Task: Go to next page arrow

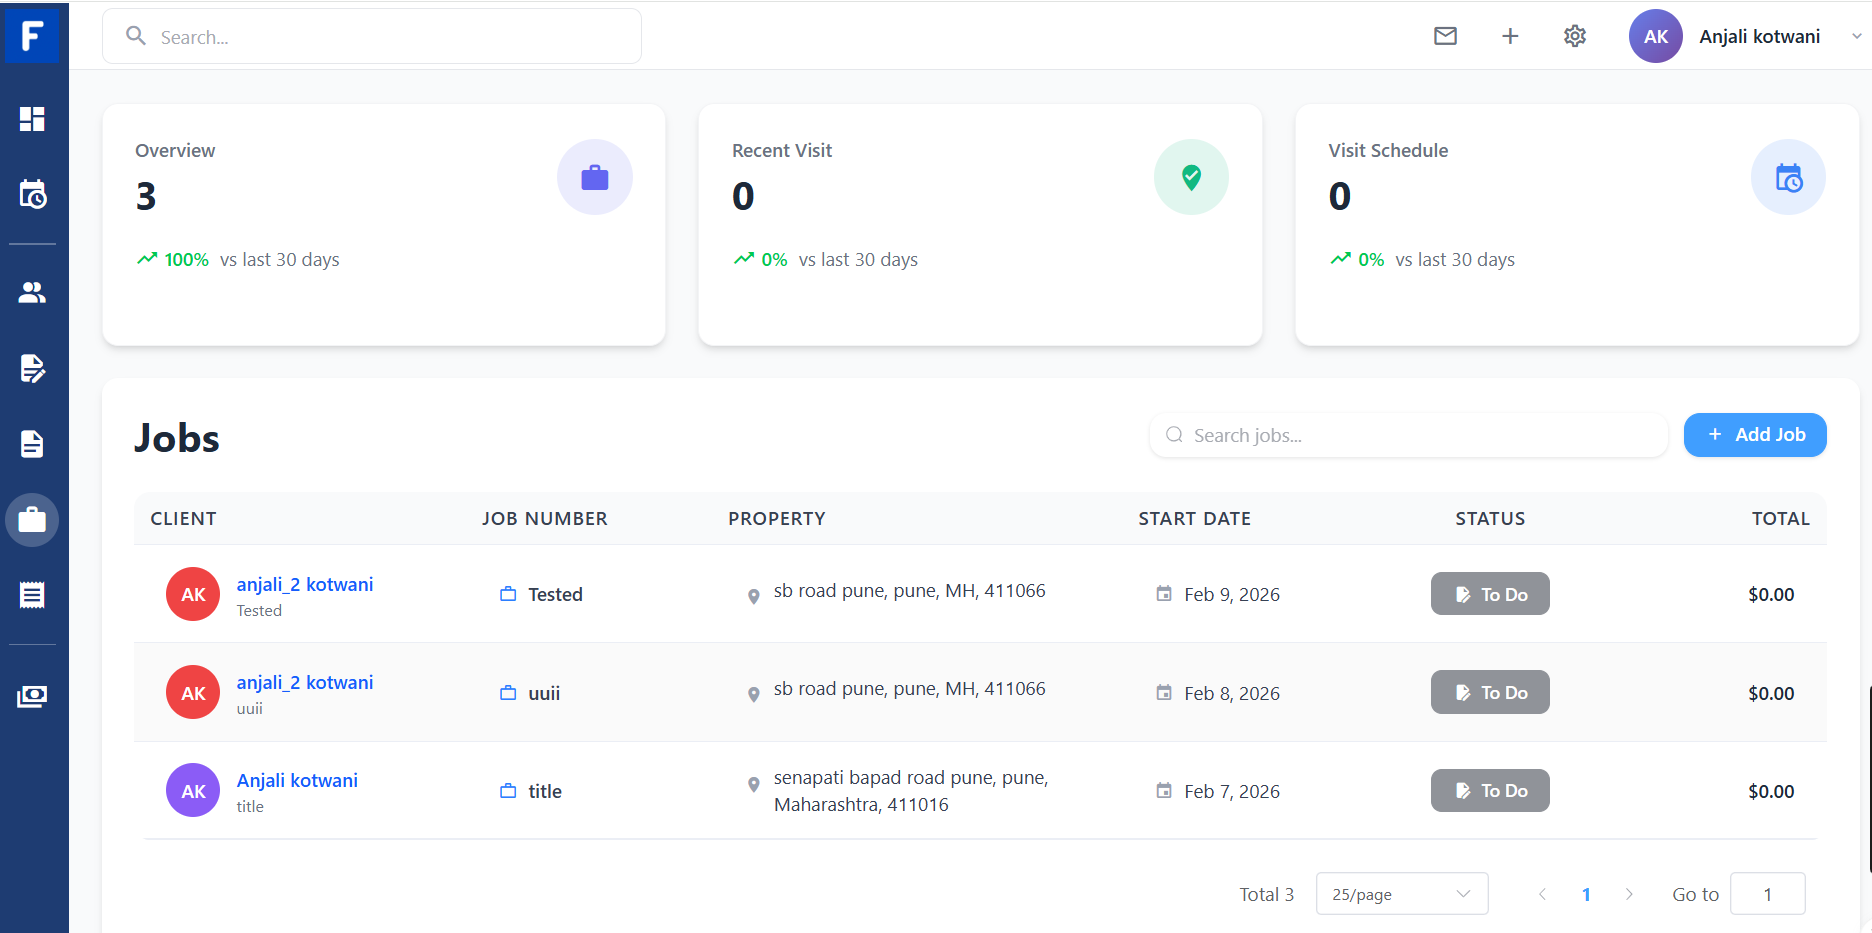Action: pyautogui.click(x=1629, y=894)
